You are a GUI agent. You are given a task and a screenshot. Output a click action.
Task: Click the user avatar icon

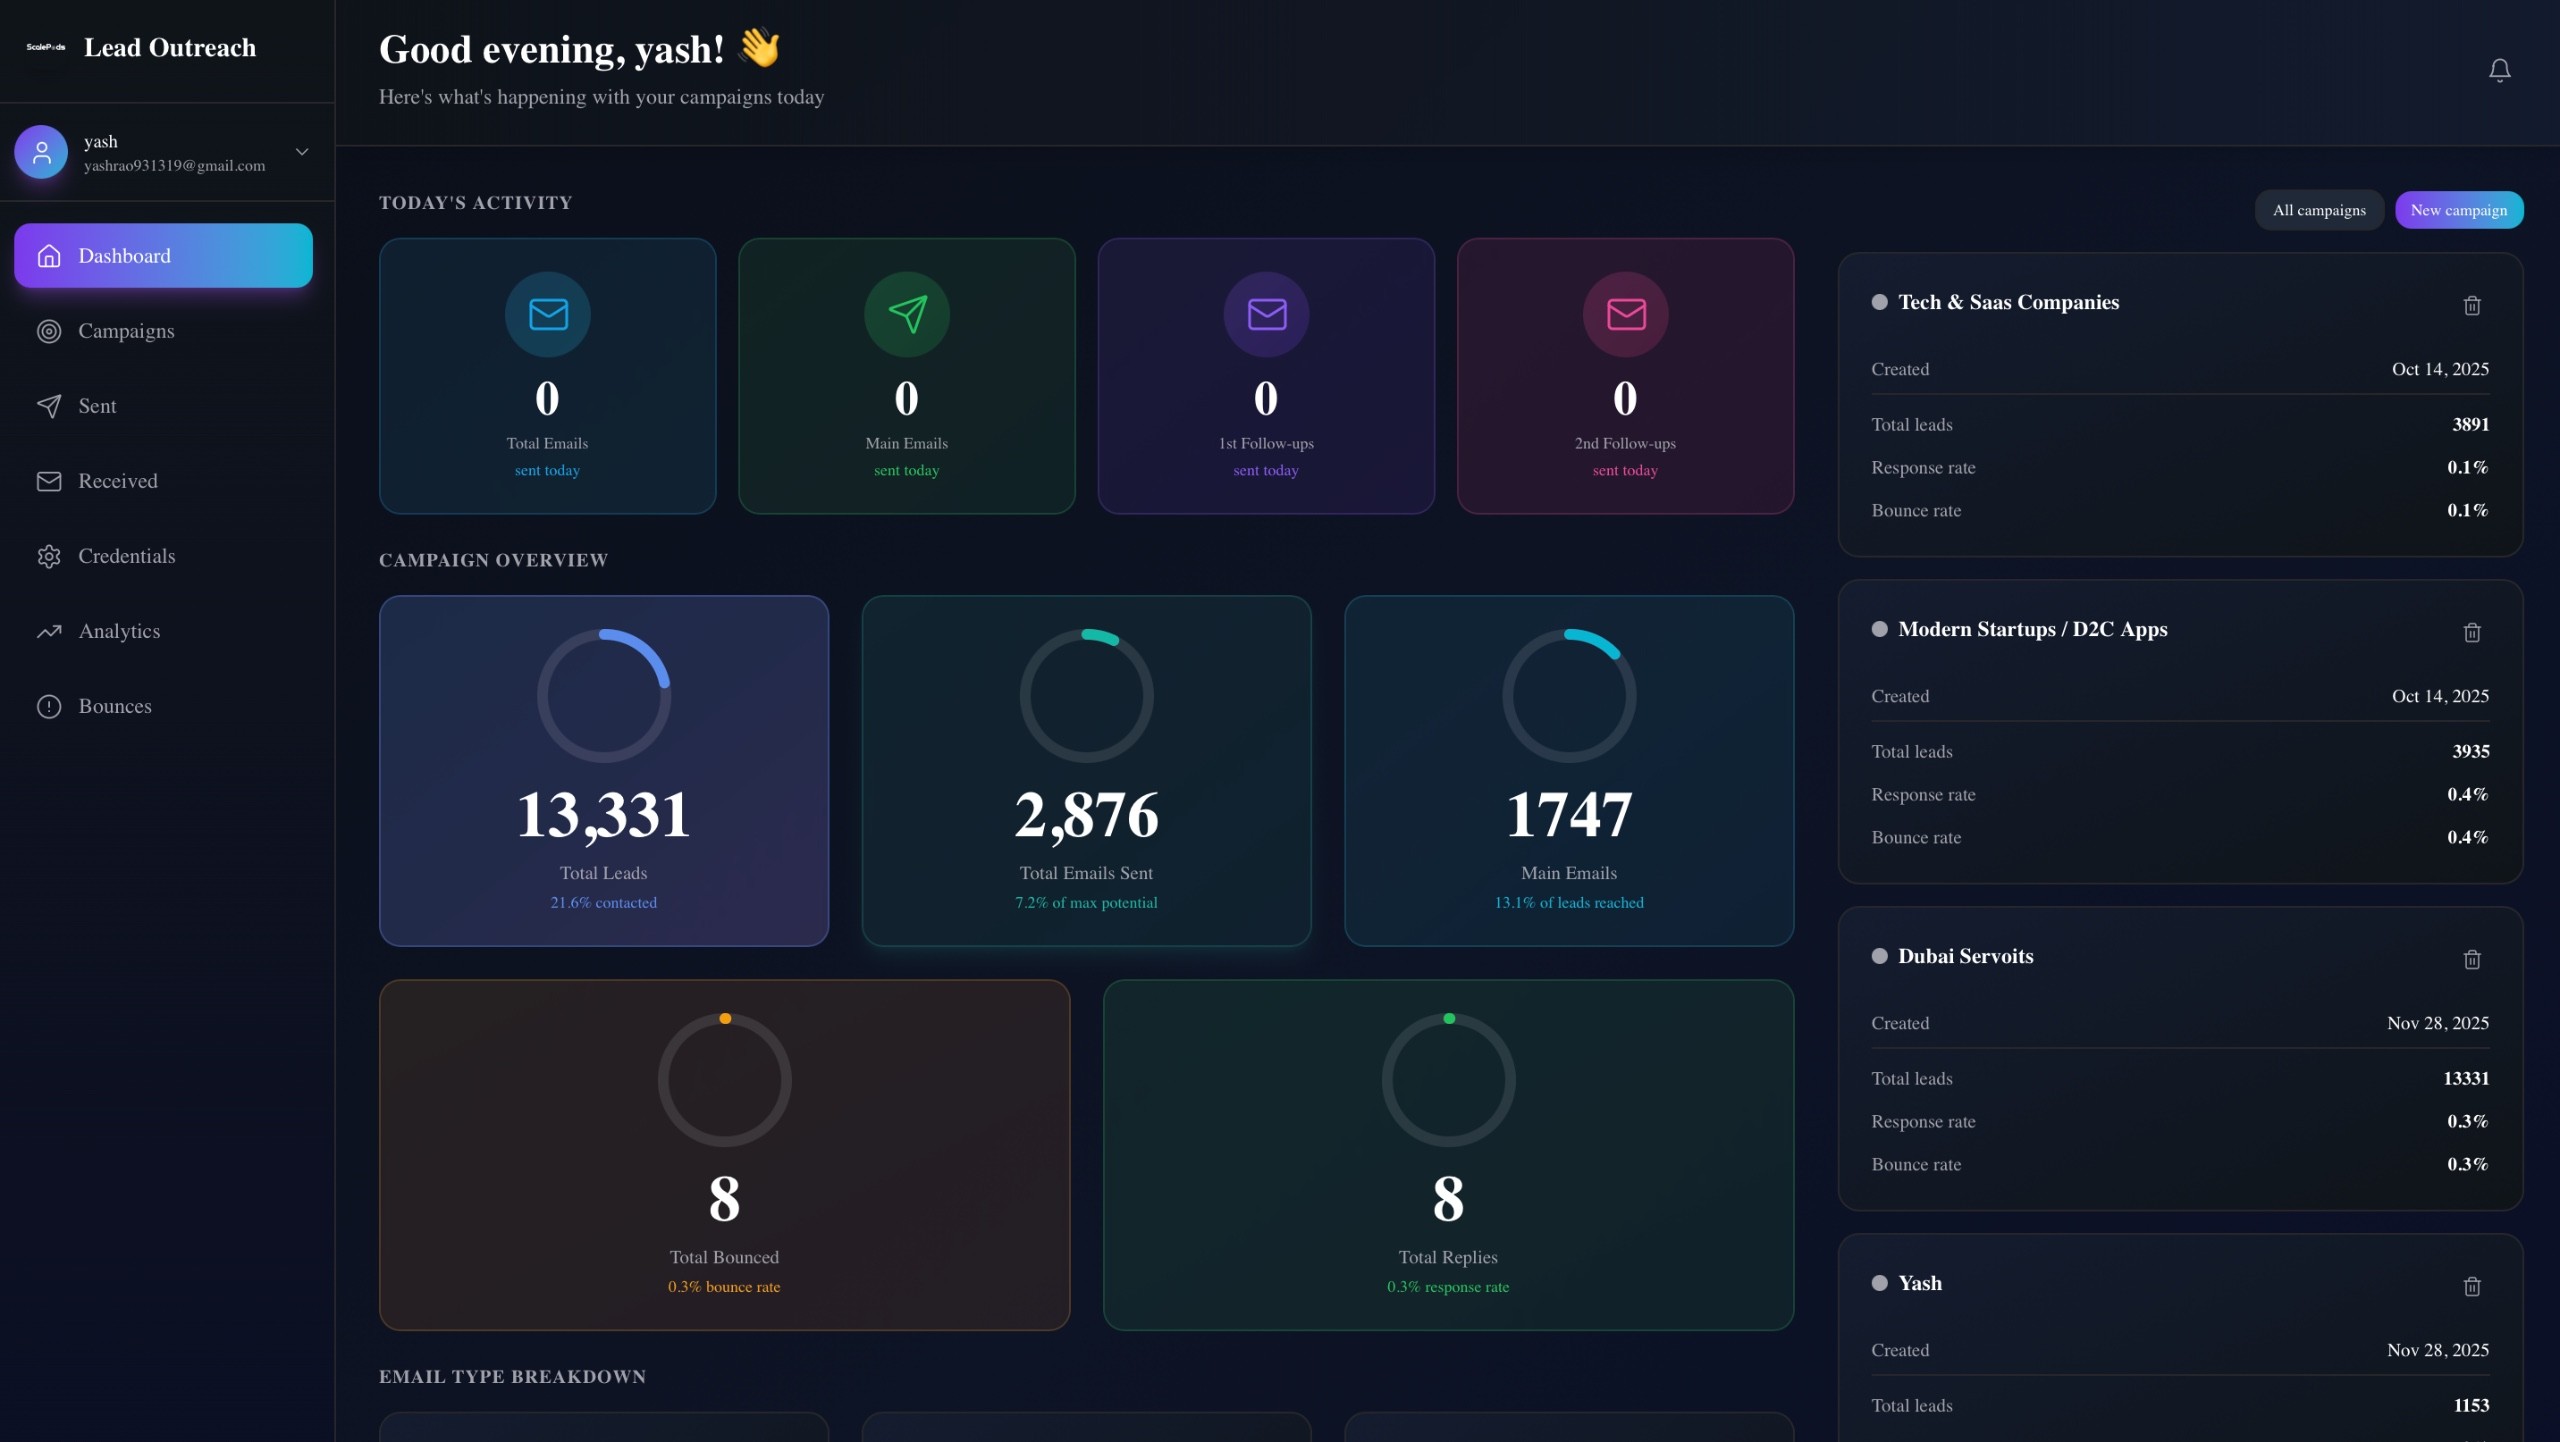pos(41,152)
